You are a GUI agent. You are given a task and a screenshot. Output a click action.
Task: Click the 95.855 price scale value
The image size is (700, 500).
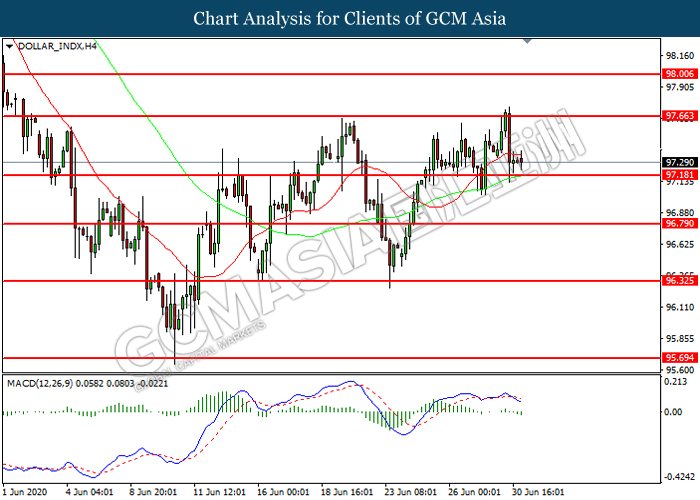680,339
